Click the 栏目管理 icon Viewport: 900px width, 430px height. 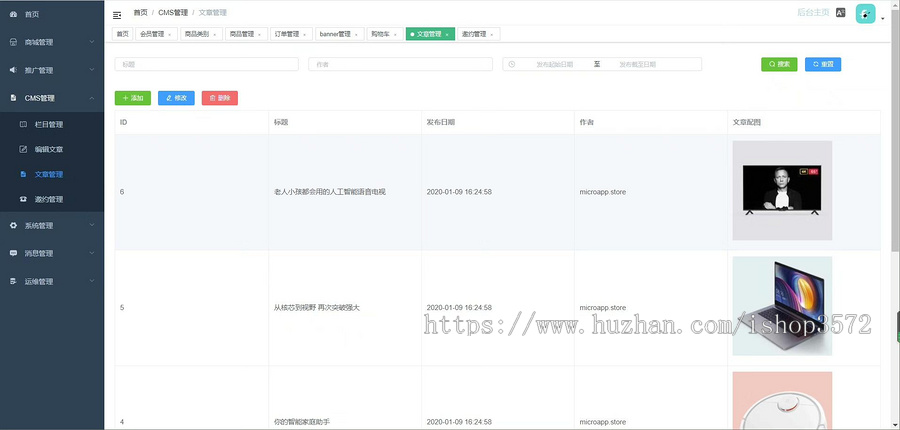(x=24, y=124)
